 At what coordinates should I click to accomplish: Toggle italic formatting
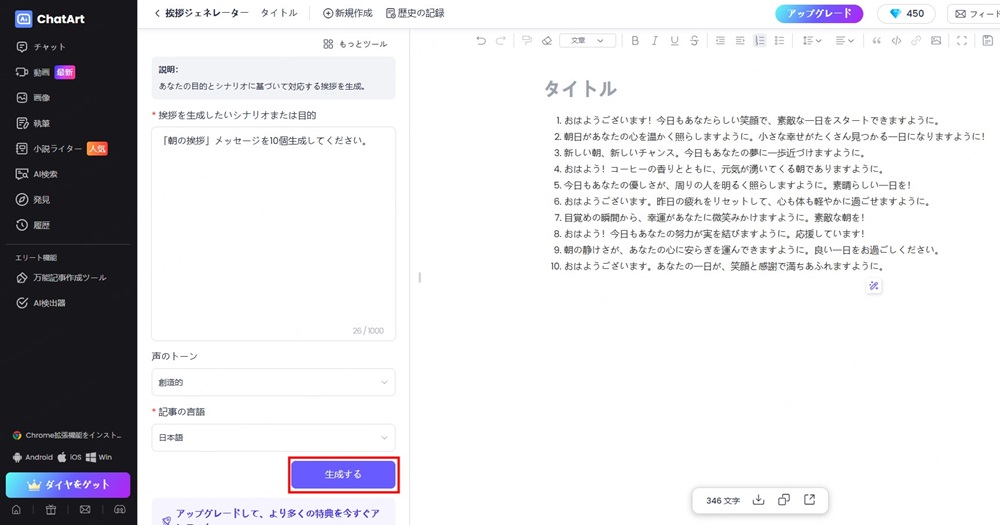pos(655,41)
